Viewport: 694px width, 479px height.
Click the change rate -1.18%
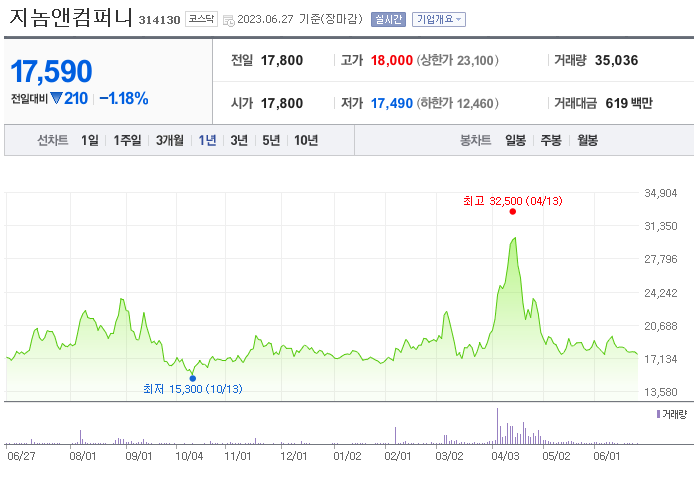(x=123, y=98)
